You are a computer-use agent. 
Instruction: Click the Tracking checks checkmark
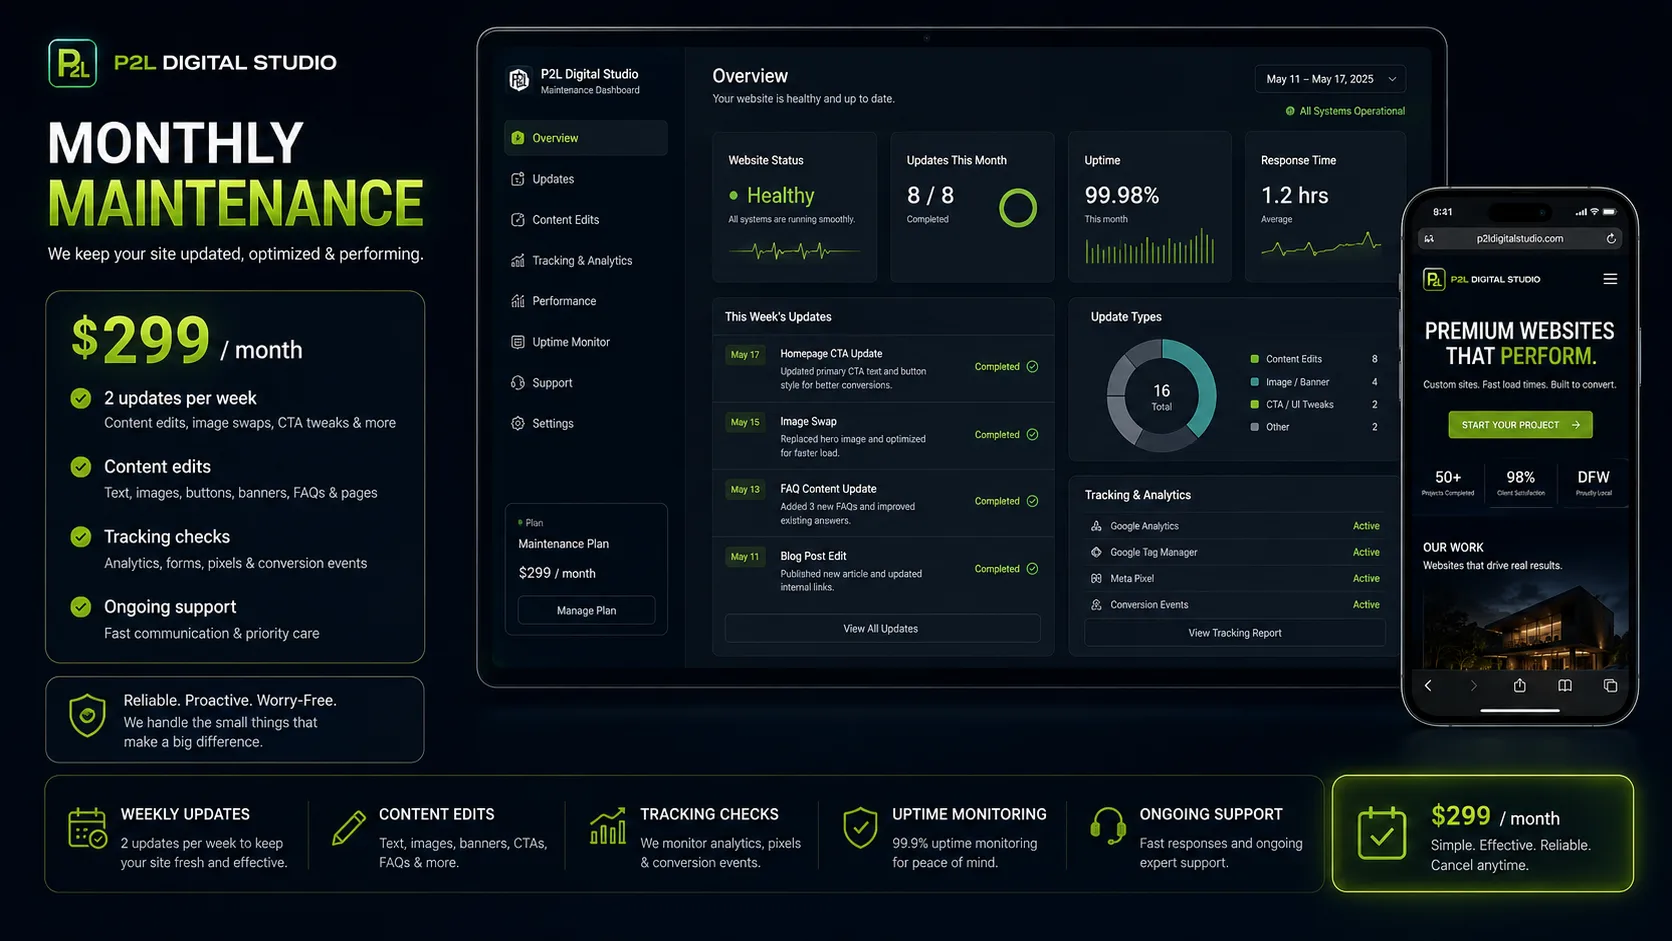(81, 537)
